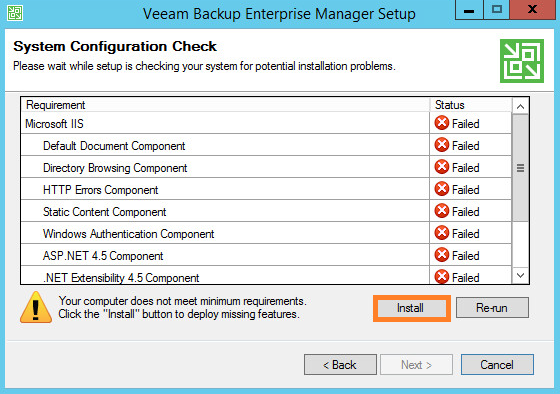
Task: Click the scroll up arrow of requirements list
Action: tap(520, 106)
